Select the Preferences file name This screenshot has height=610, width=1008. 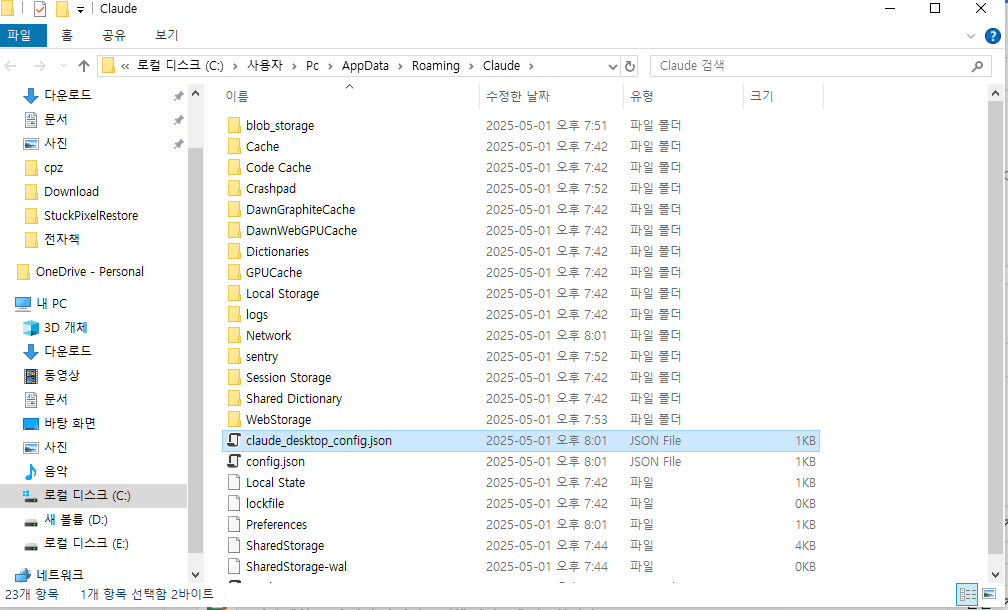(x=276, y=525)
